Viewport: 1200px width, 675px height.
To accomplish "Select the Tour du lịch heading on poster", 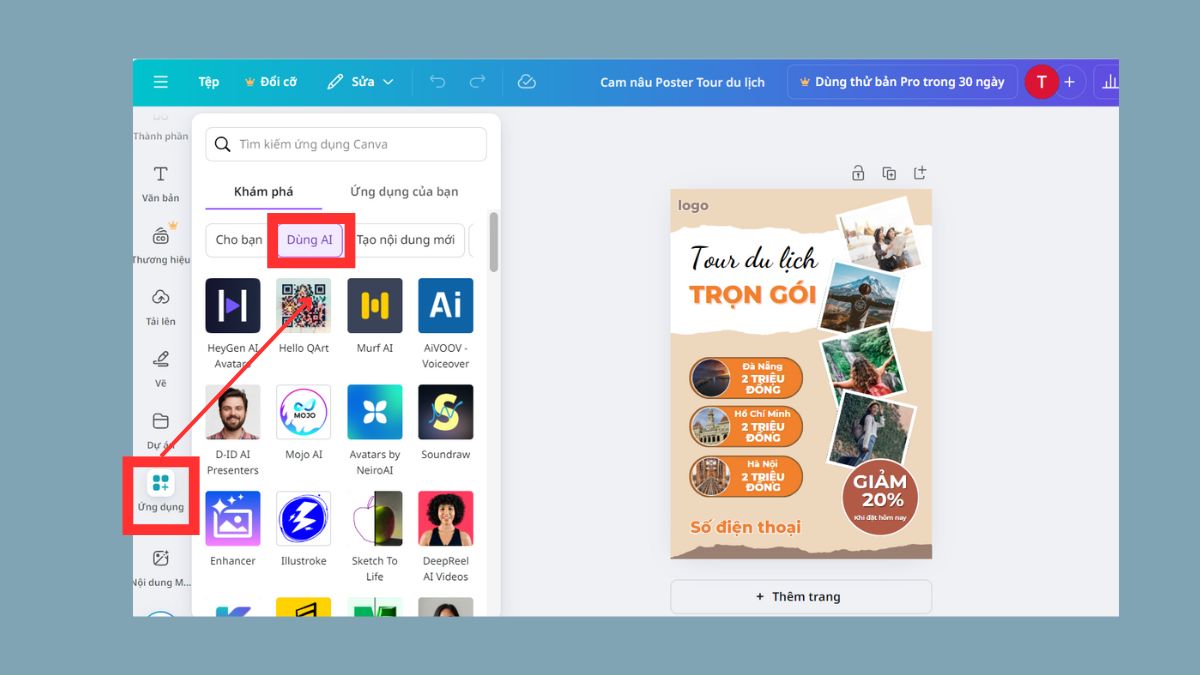I will [754, 259].
